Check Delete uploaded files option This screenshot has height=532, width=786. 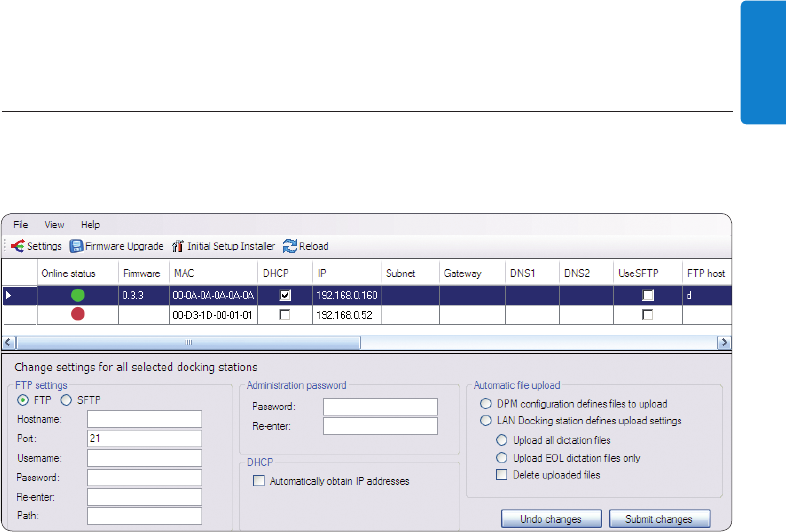[x=502, y=475]
